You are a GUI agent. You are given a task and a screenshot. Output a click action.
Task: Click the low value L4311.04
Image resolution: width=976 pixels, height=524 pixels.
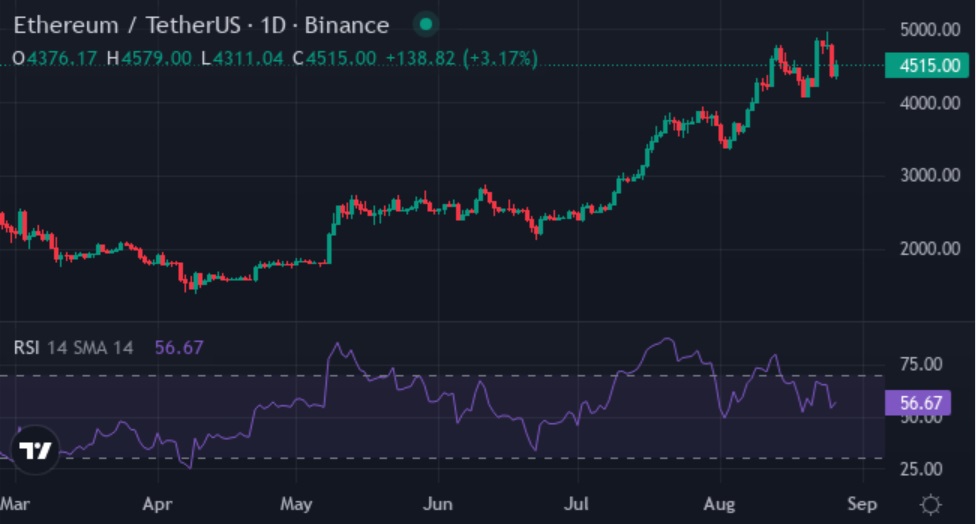point(242,58)
